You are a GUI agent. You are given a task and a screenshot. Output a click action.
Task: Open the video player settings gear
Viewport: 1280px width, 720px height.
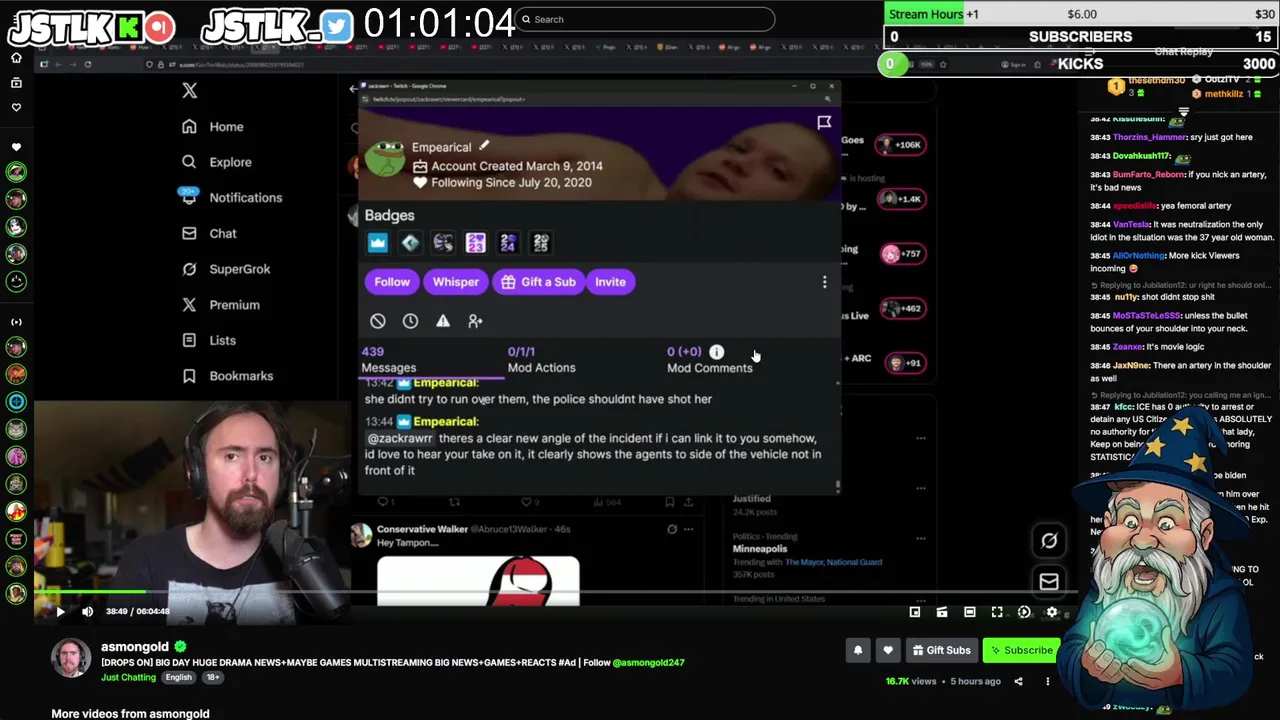click(1051, 612)
